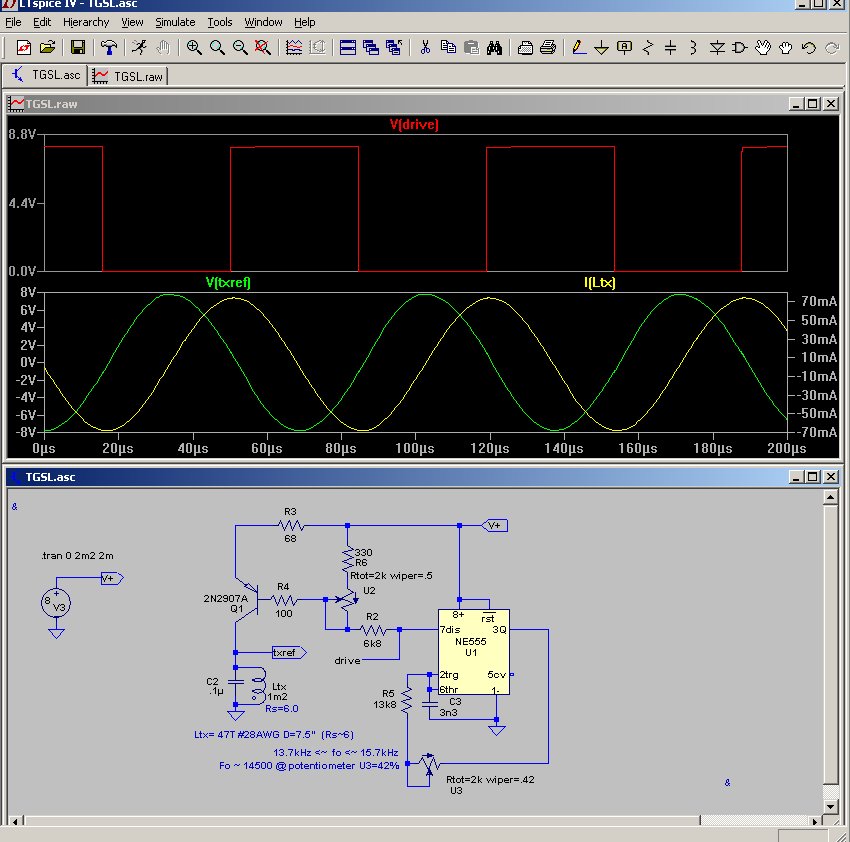Click the Find binoculars icon
The width and height of the screenshot is (850, 842).
tap(494, 47)
